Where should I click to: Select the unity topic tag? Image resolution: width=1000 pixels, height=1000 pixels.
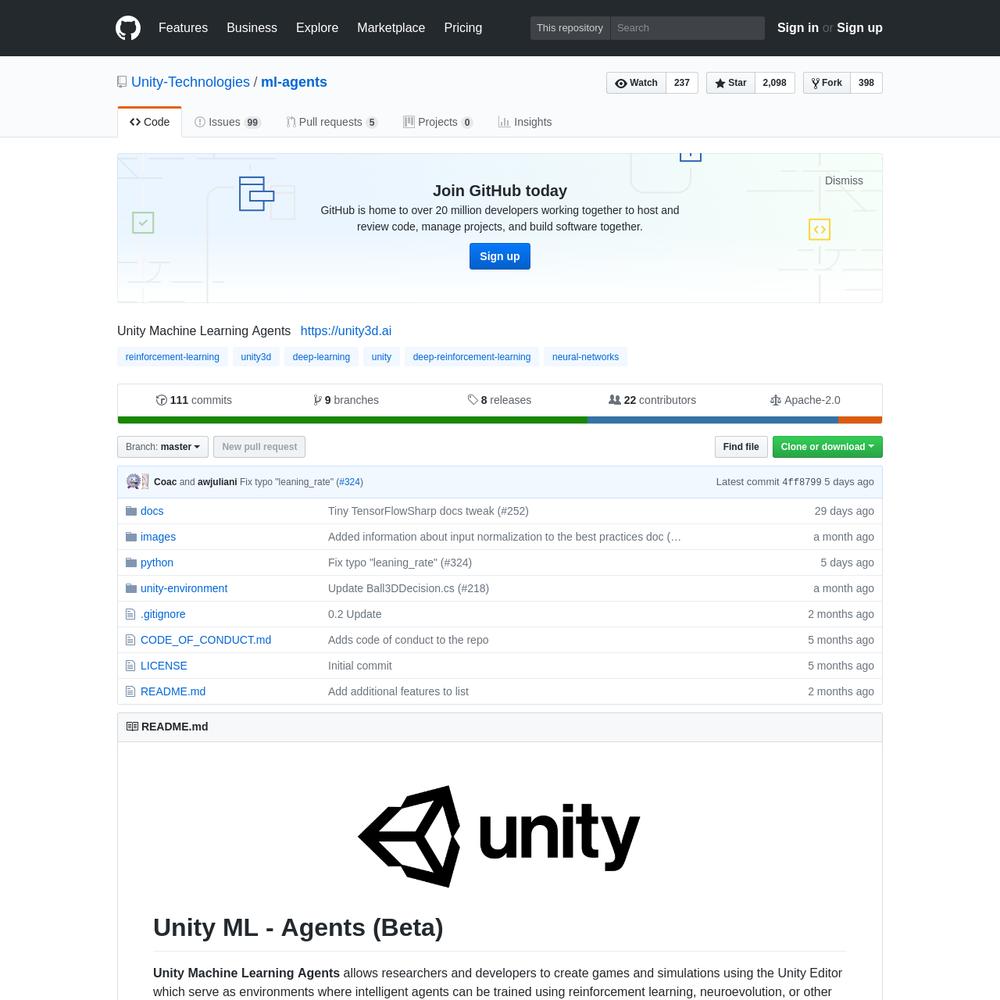click(x=381, y=357)
